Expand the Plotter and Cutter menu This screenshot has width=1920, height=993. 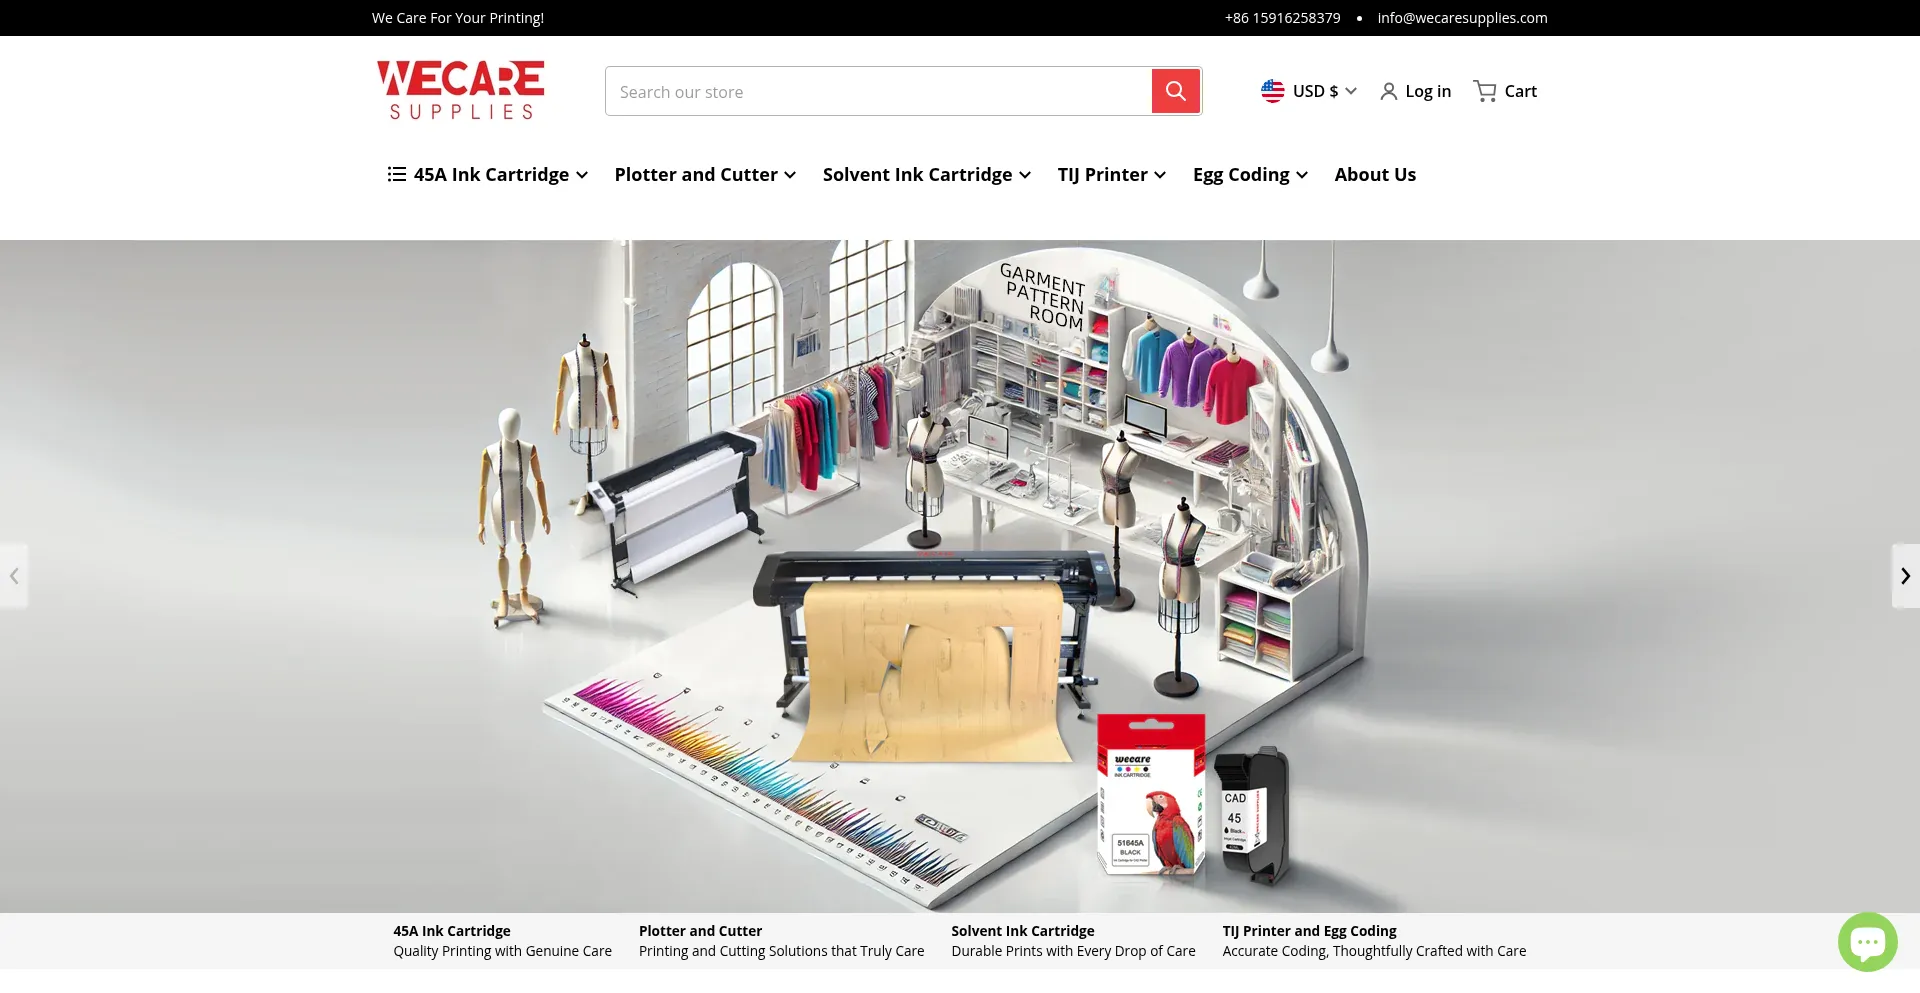click(x=705, y=175)
